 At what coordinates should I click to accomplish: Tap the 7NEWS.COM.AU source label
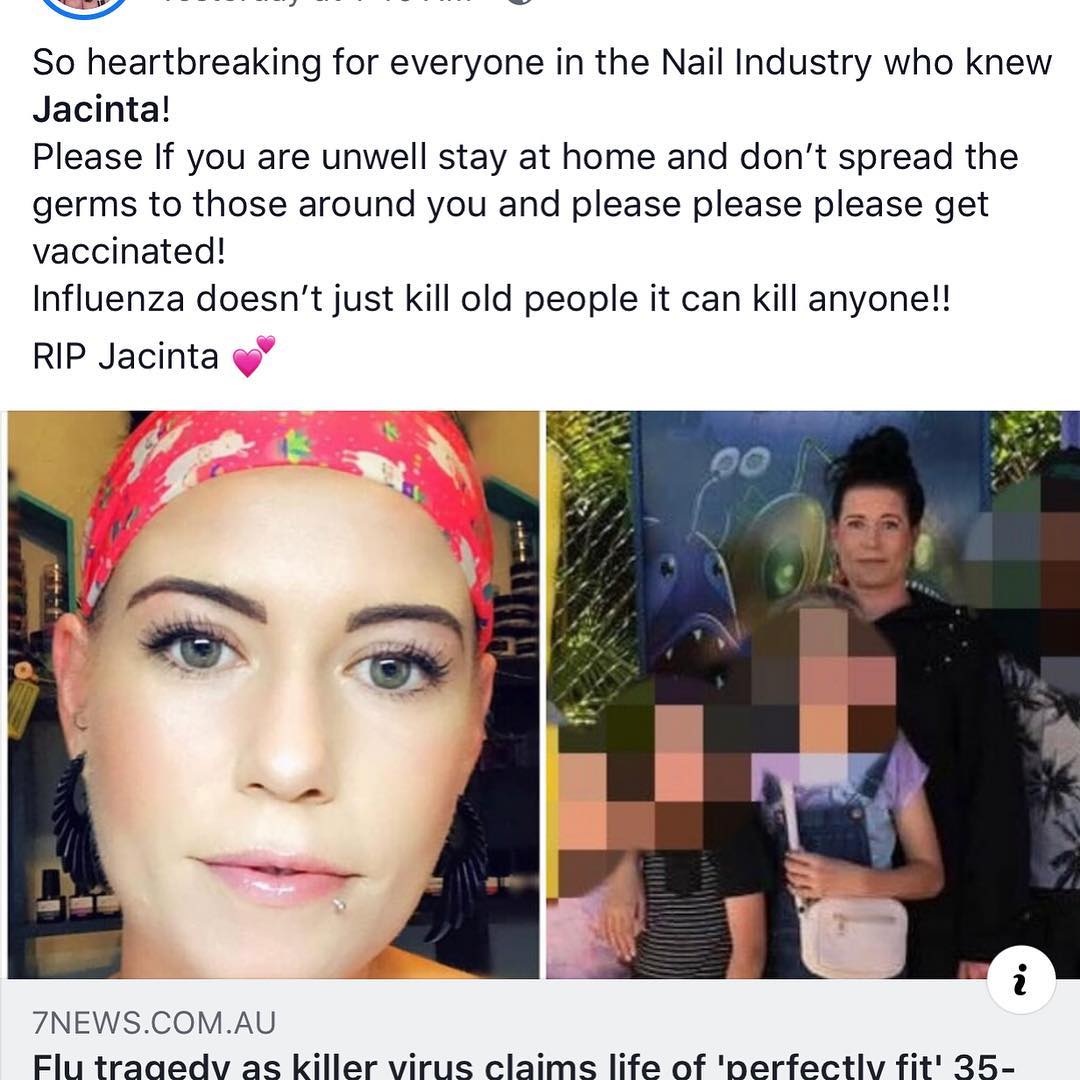154,1023
